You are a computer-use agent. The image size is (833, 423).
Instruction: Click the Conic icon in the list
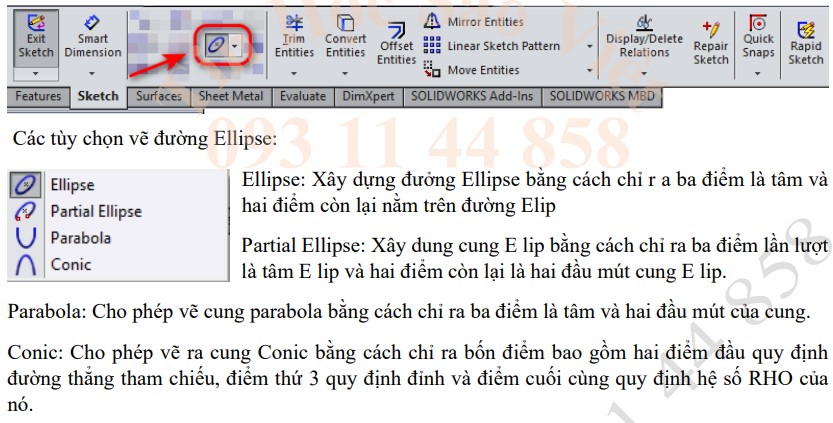point(25,264)
